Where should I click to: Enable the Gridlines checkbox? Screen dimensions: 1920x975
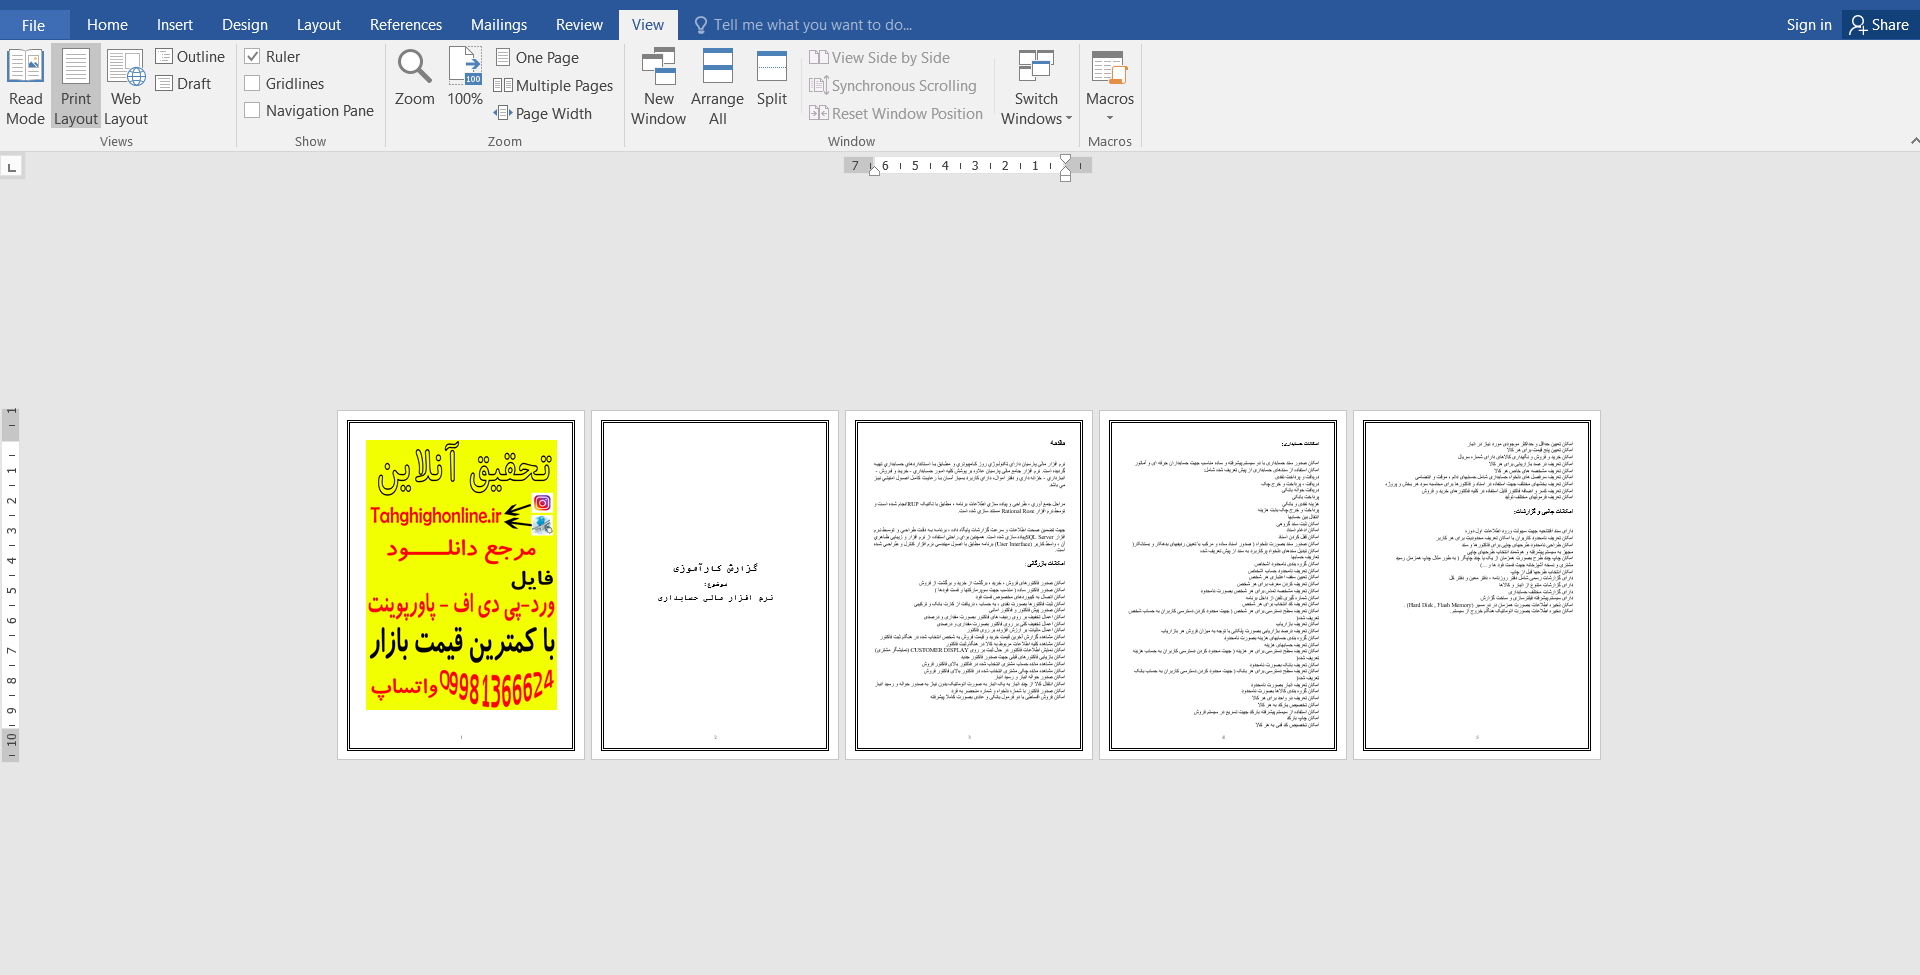point(253,84)
